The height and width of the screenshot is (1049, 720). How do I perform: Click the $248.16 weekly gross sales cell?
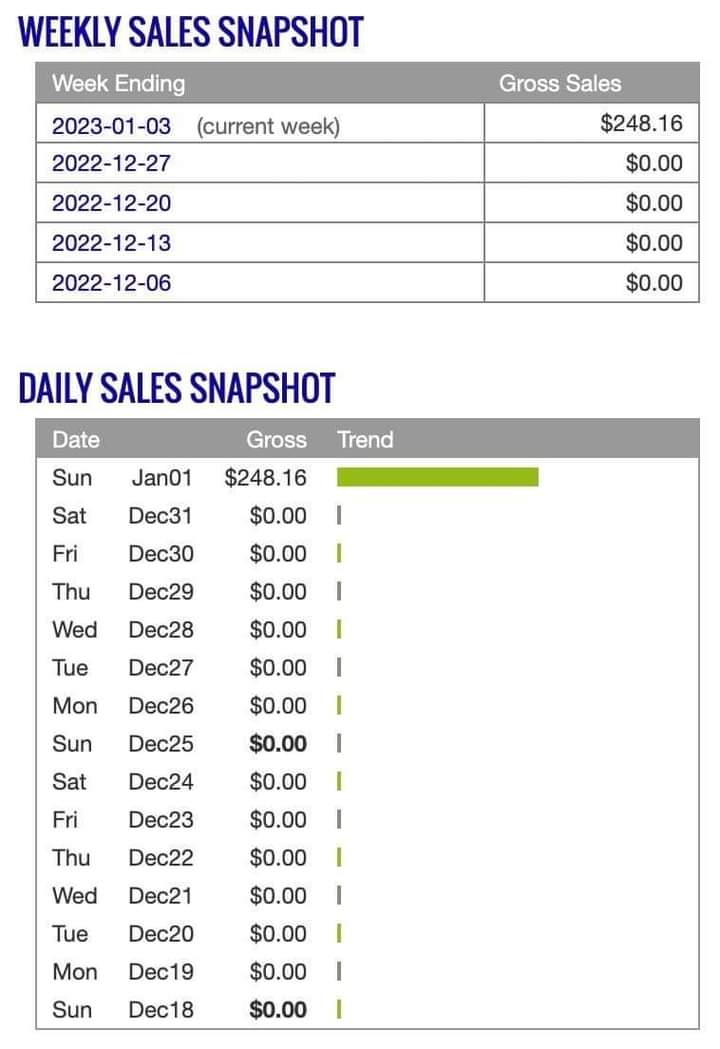pyautogui.click(x=641, y=124)
